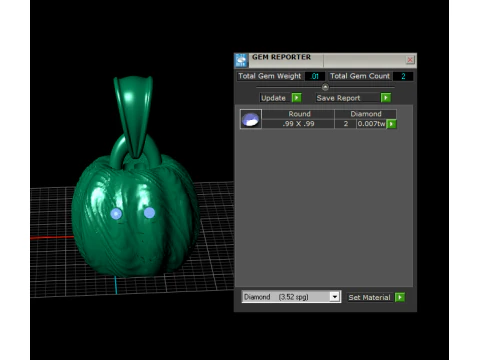Click the Total Gem Weight label
This screenshot has width=480, height=360.
(269, 76)
